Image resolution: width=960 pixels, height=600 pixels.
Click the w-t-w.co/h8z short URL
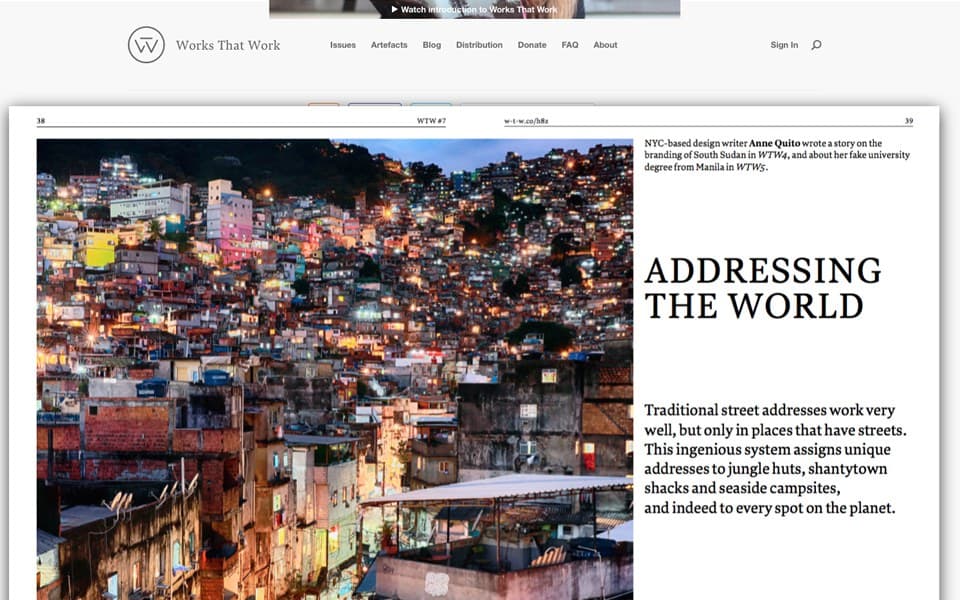(526, 121)
